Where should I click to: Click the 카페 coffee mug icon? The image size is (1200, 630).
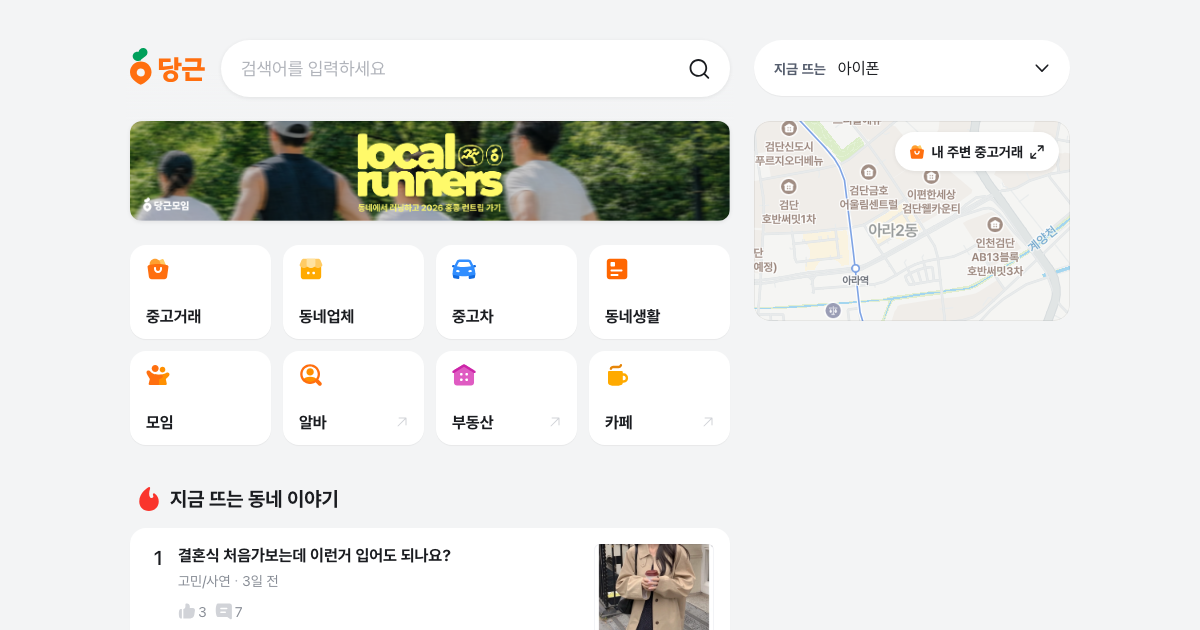[x=617, y=375]
